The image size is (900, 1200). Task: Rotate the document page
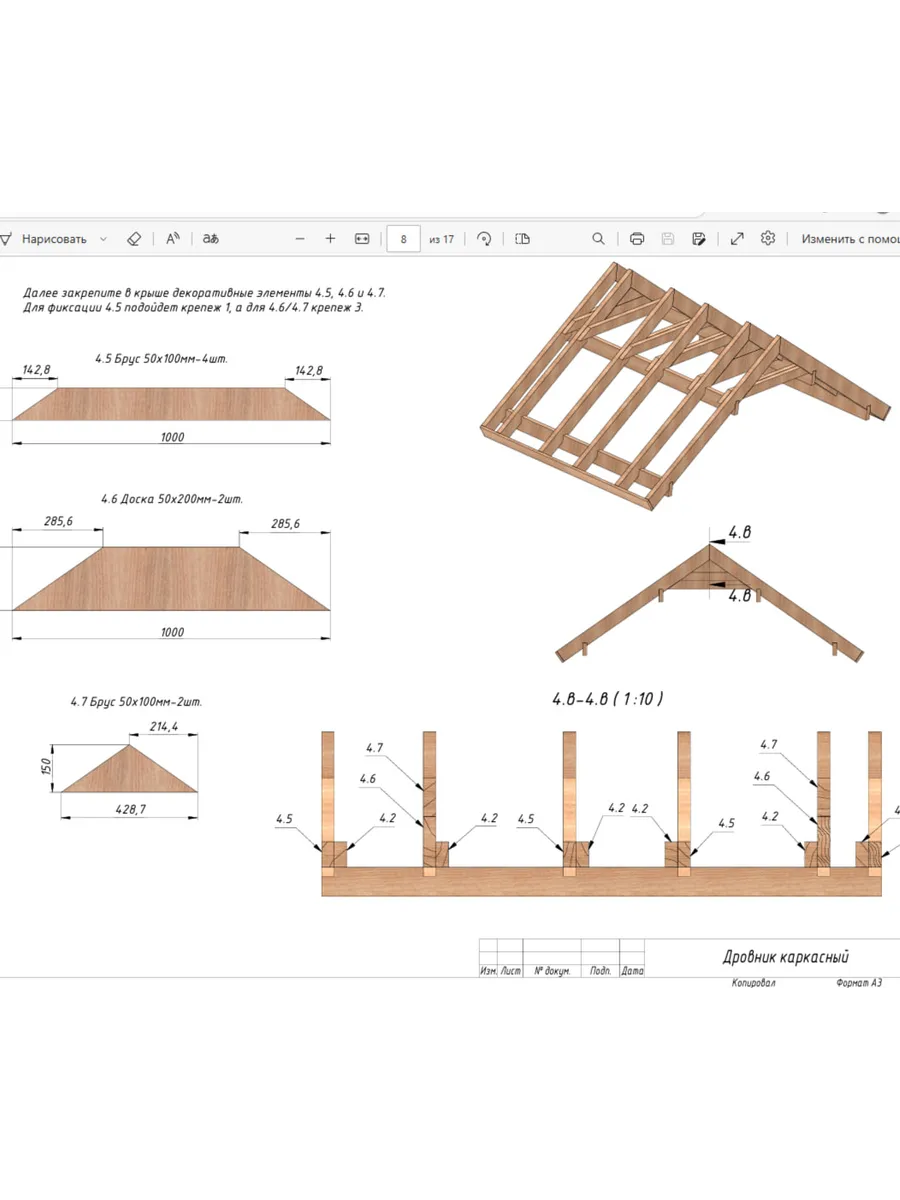point(484,239)
